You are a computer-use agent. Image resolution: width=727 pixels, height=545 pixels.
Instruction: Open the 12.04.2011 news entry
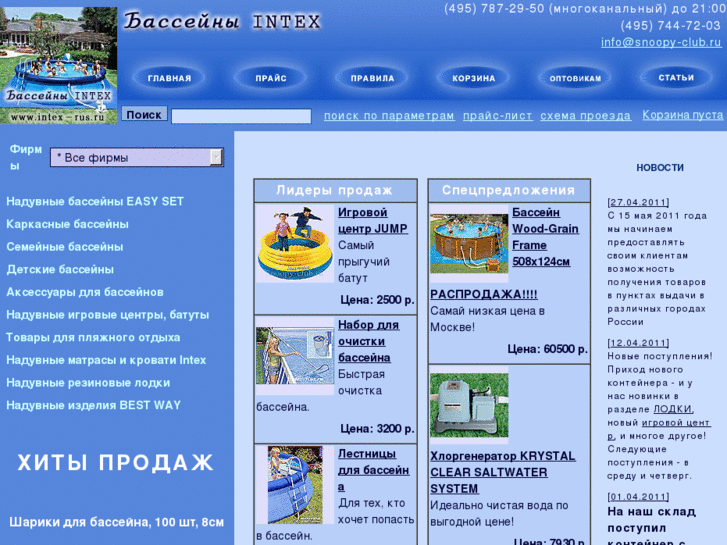click(638, 343)
